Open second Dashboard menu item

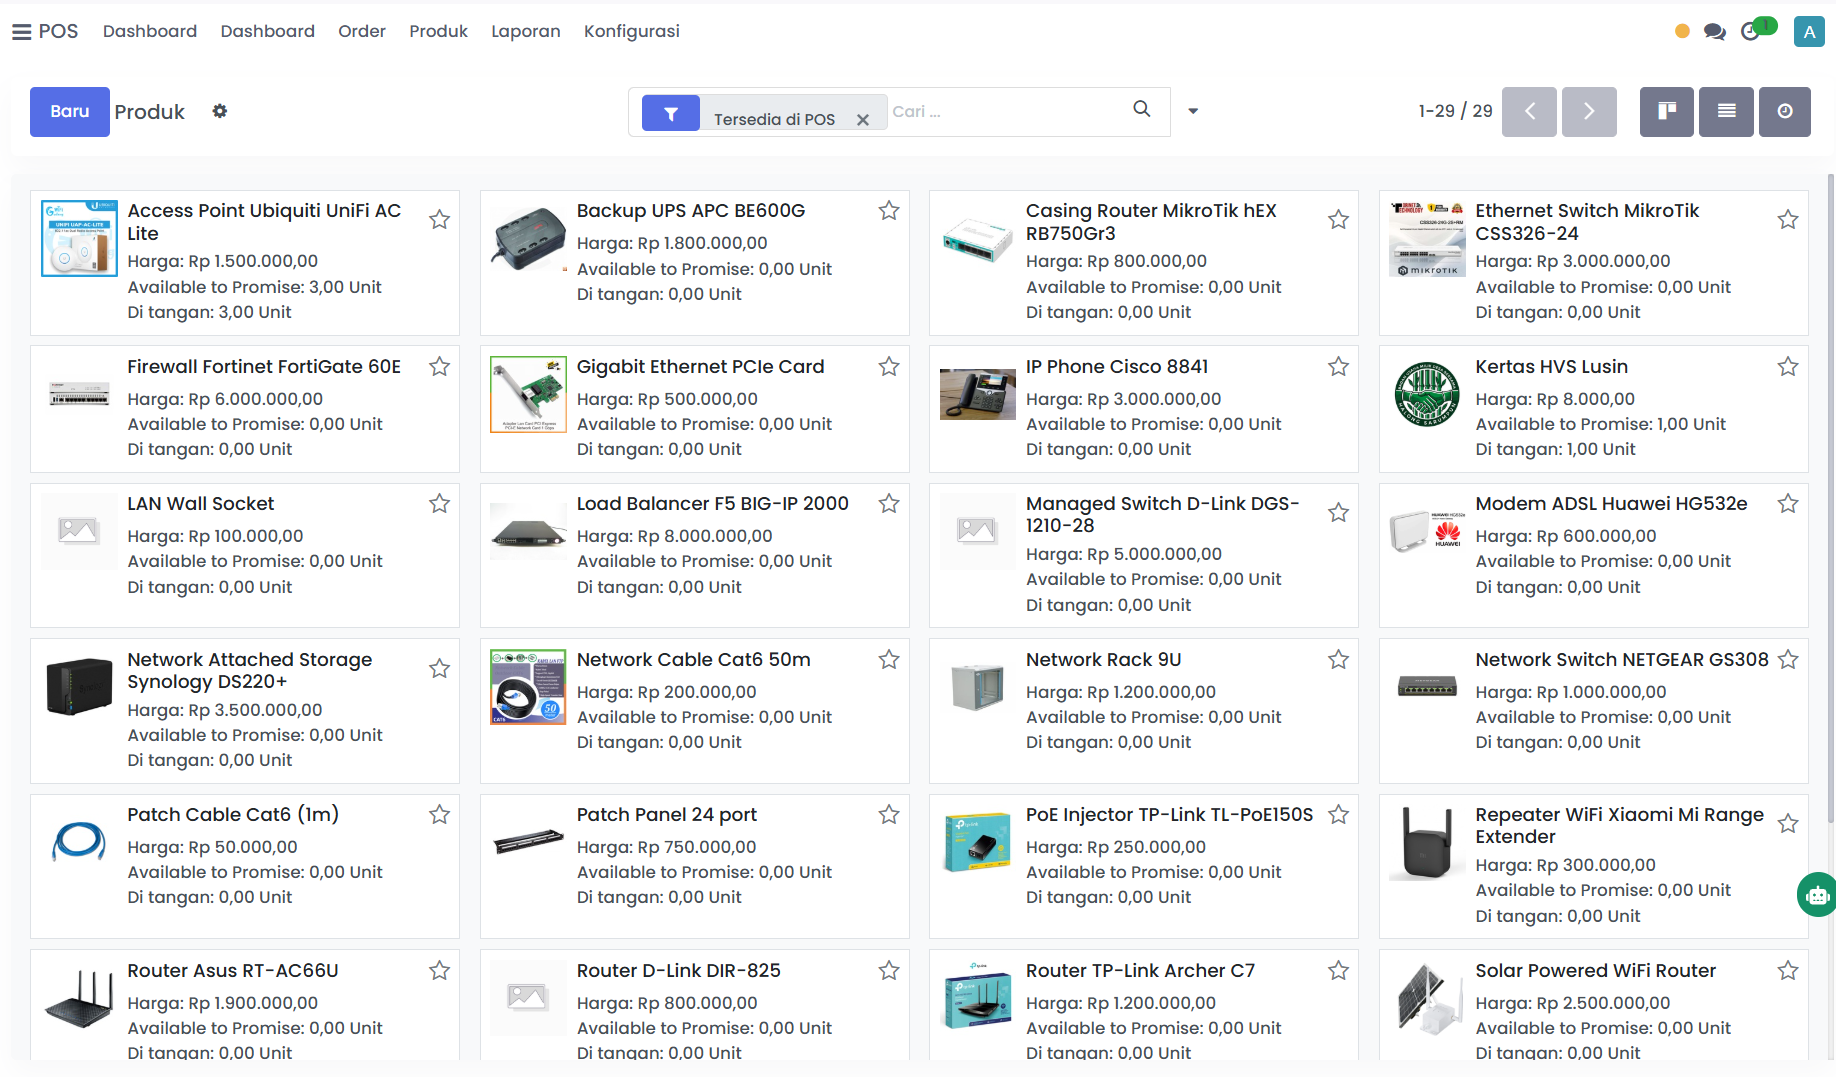pyautogui.click(x=268, y=32)
